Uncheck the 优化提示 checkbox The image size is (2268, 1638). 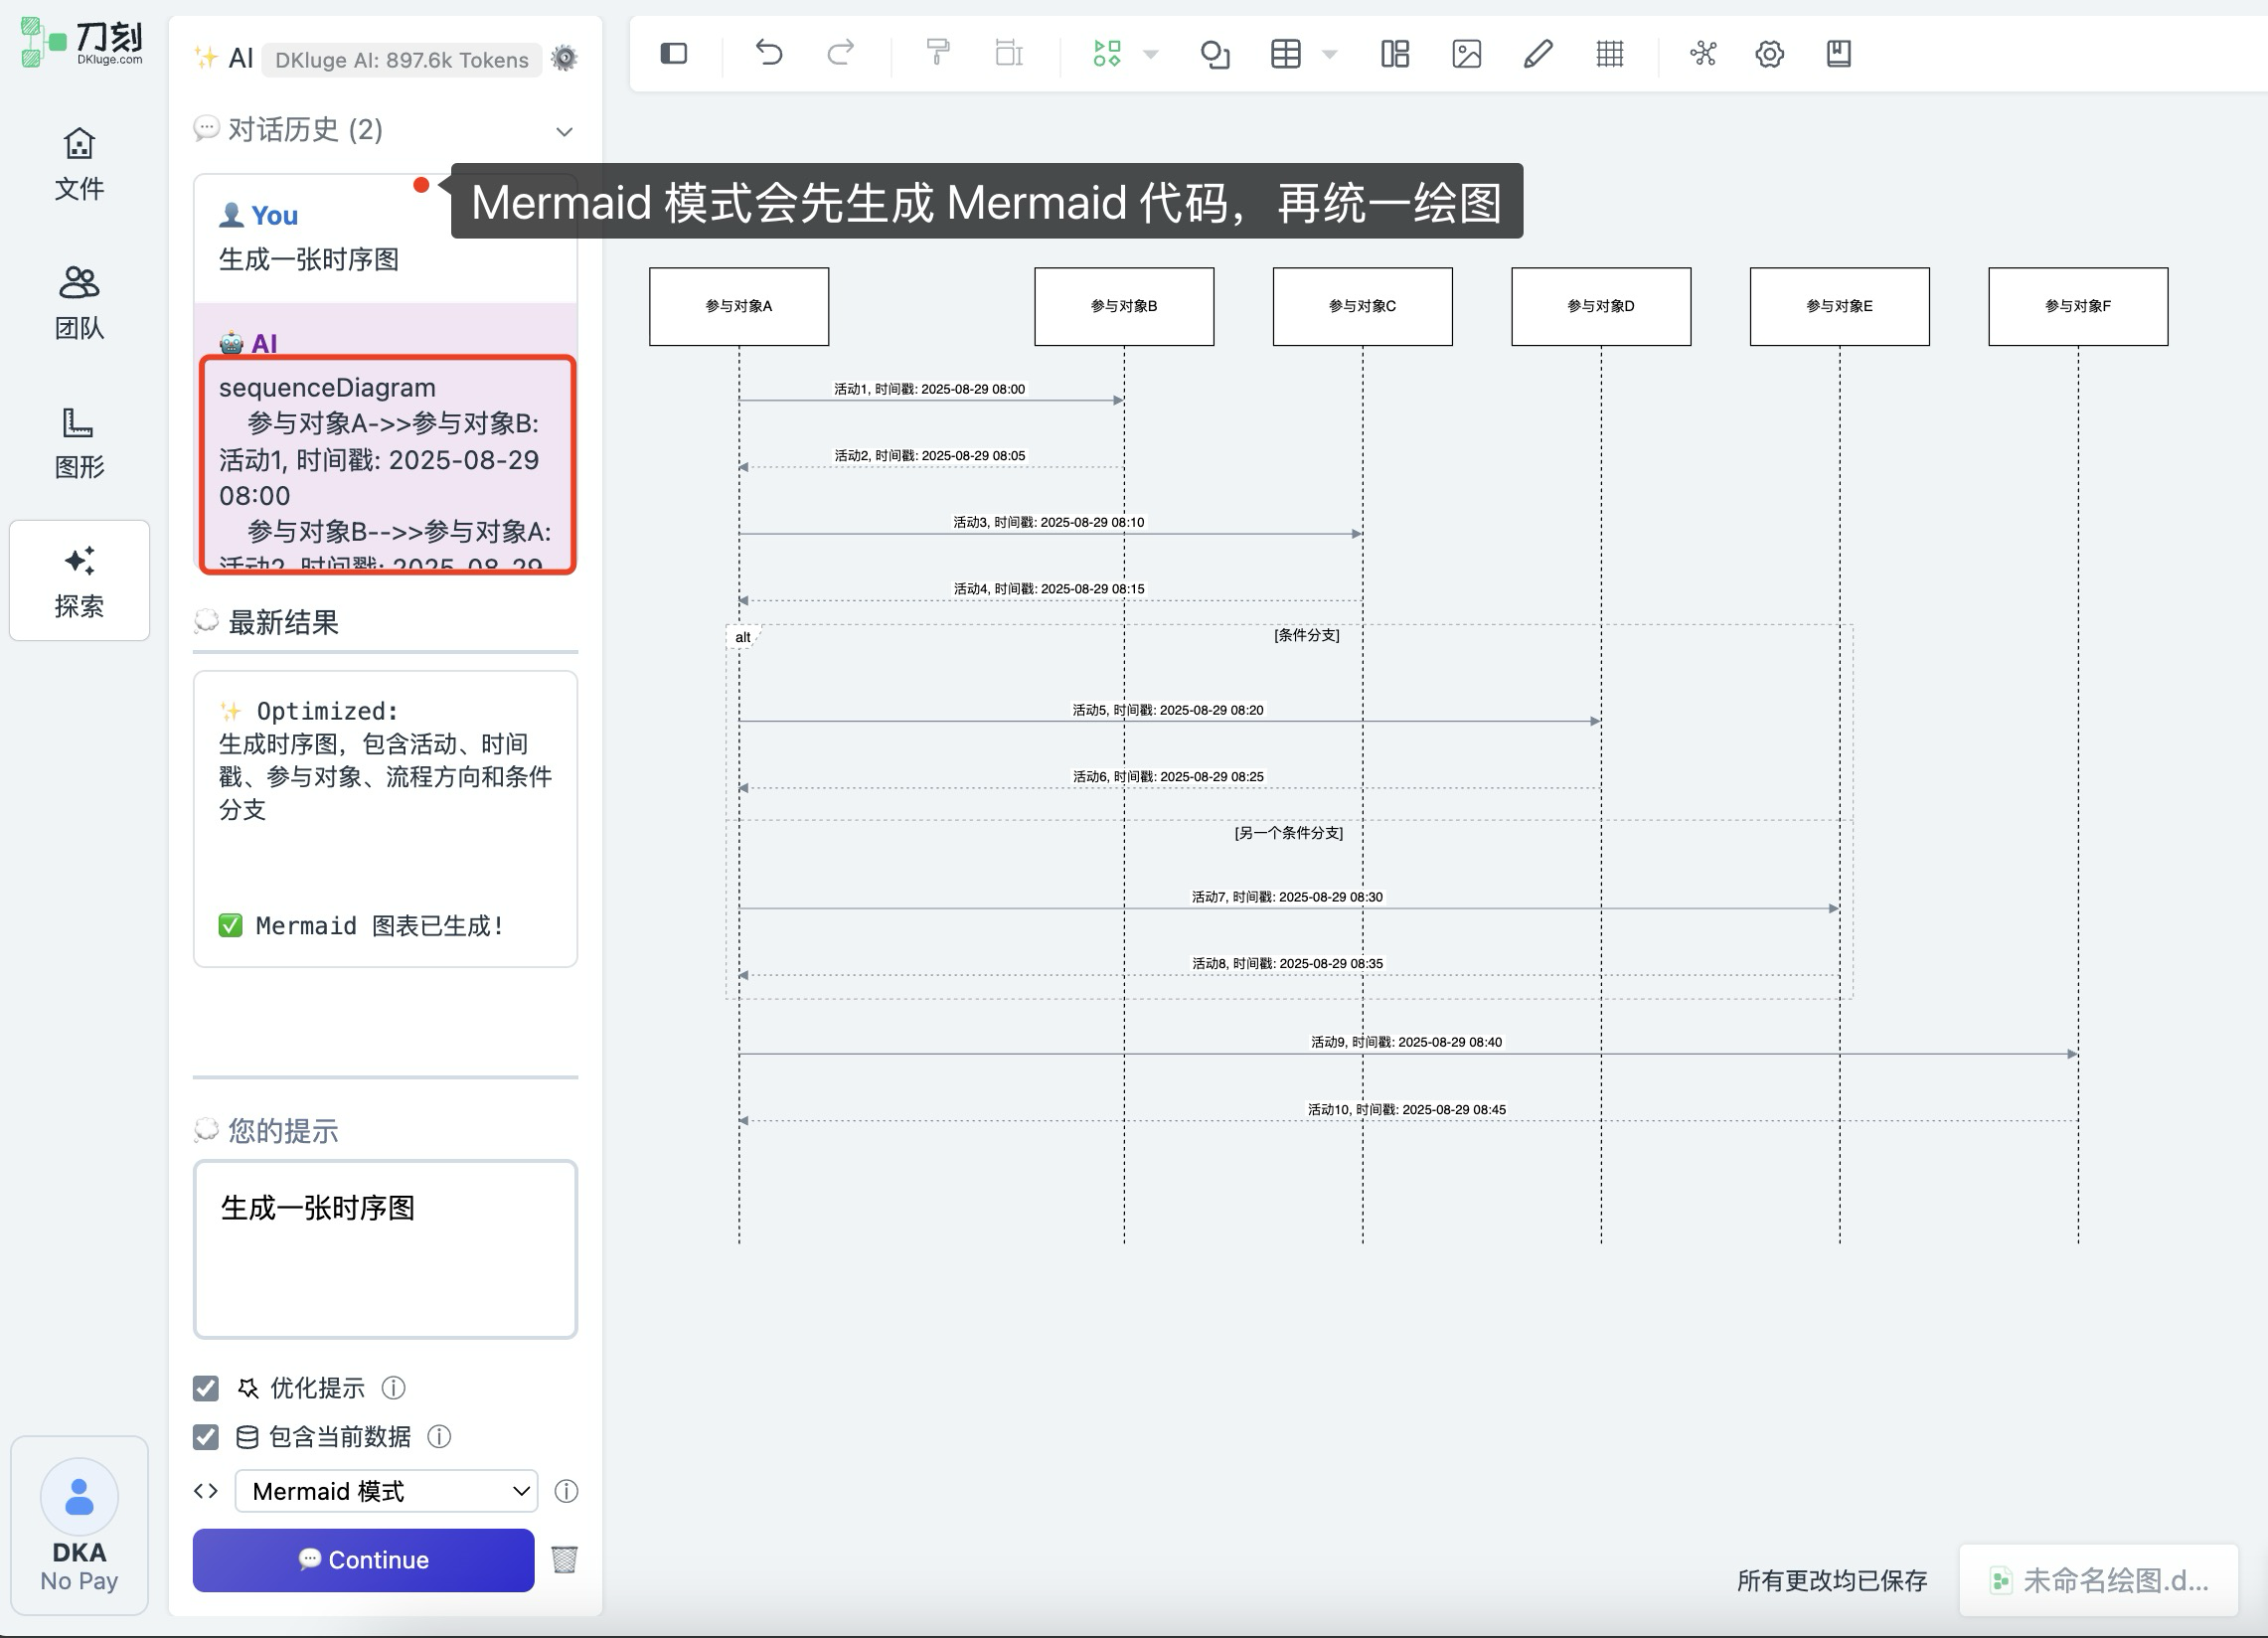click(206, 1388)
